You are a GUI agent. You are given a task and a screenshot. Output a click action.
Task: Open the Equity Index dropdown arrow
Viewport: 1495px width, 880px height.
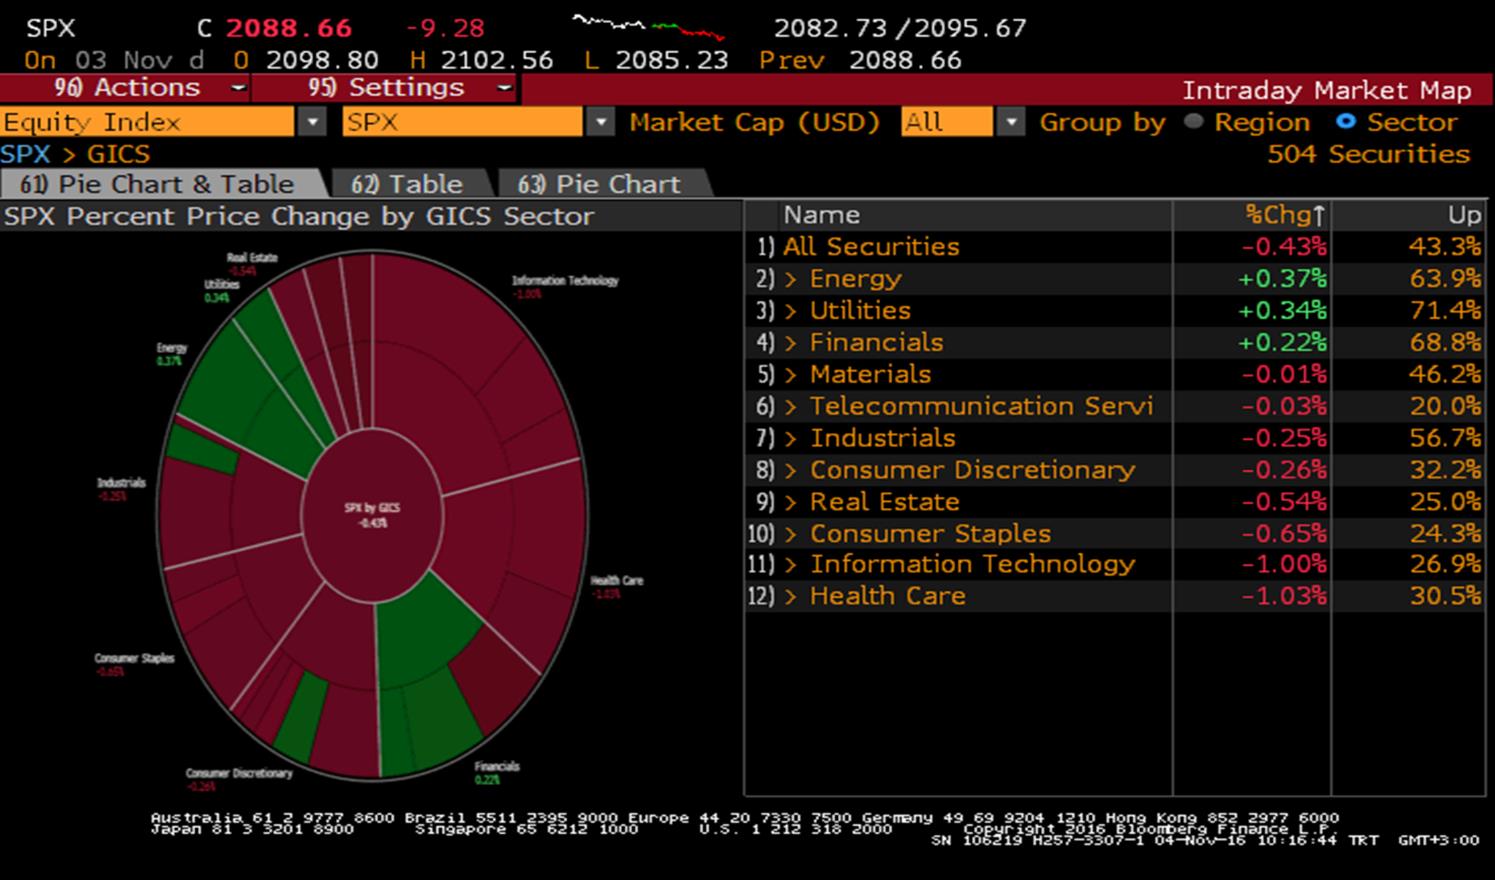tap(313, 122)
